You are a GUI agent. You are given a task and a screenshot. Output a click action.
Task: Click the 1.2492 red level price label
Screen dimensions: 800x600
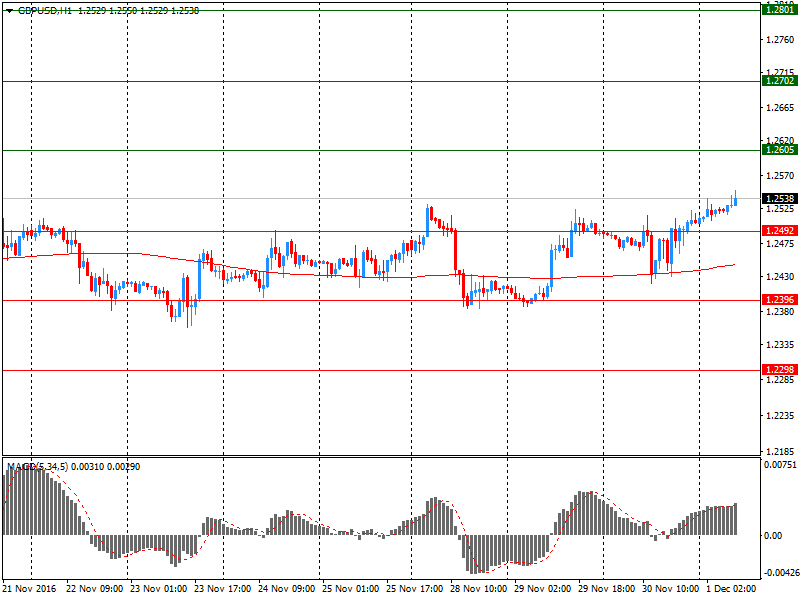coord(780,231)
